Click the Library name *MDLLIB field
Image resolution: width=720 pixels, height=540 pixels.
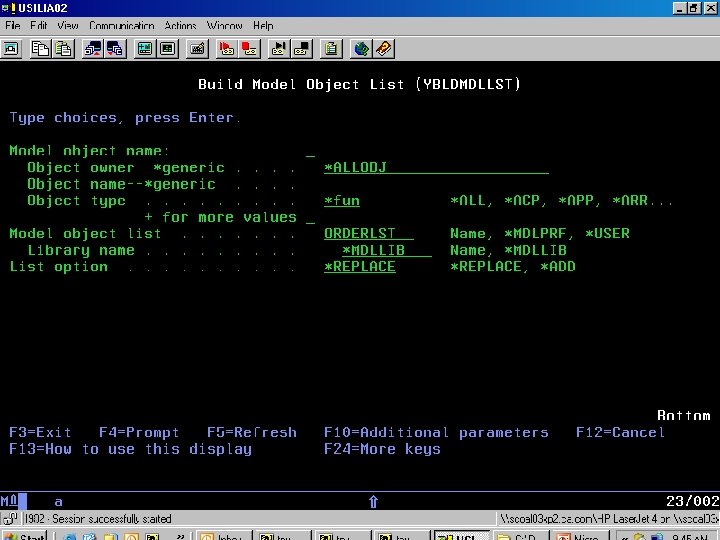coord(387,250)
